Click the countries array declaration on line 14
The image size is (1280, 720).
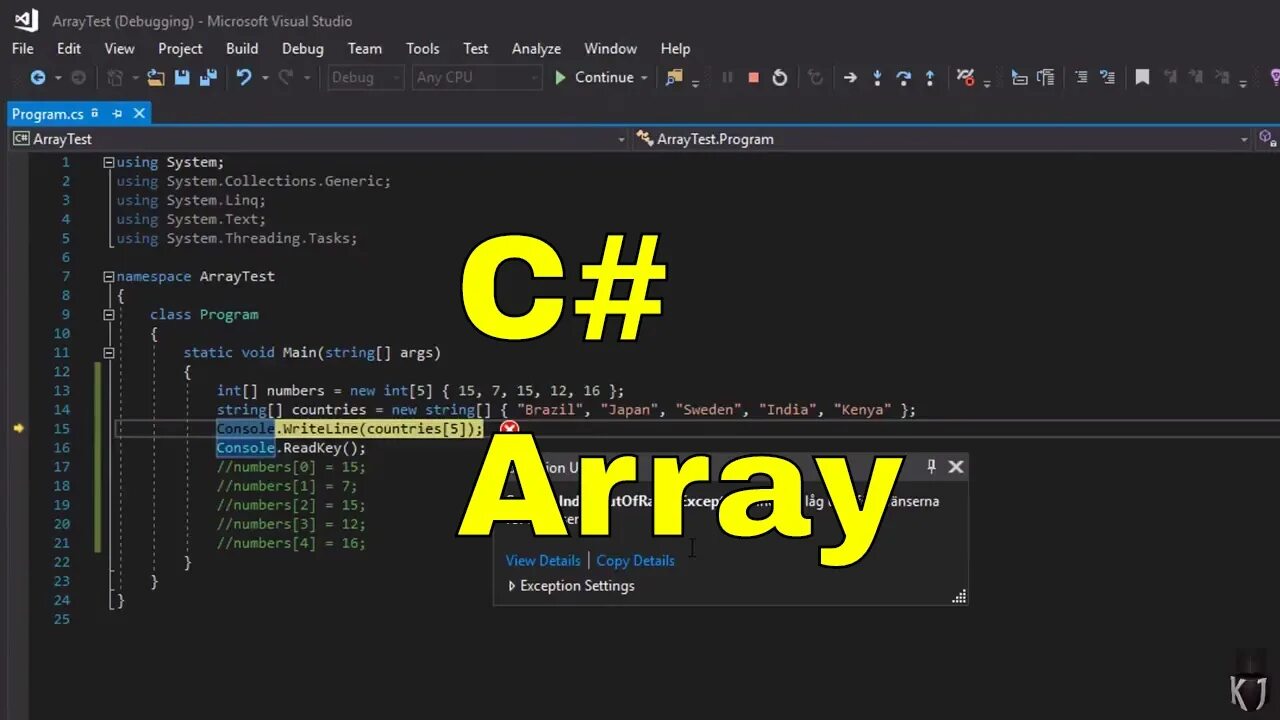click(x=566, y=410)
